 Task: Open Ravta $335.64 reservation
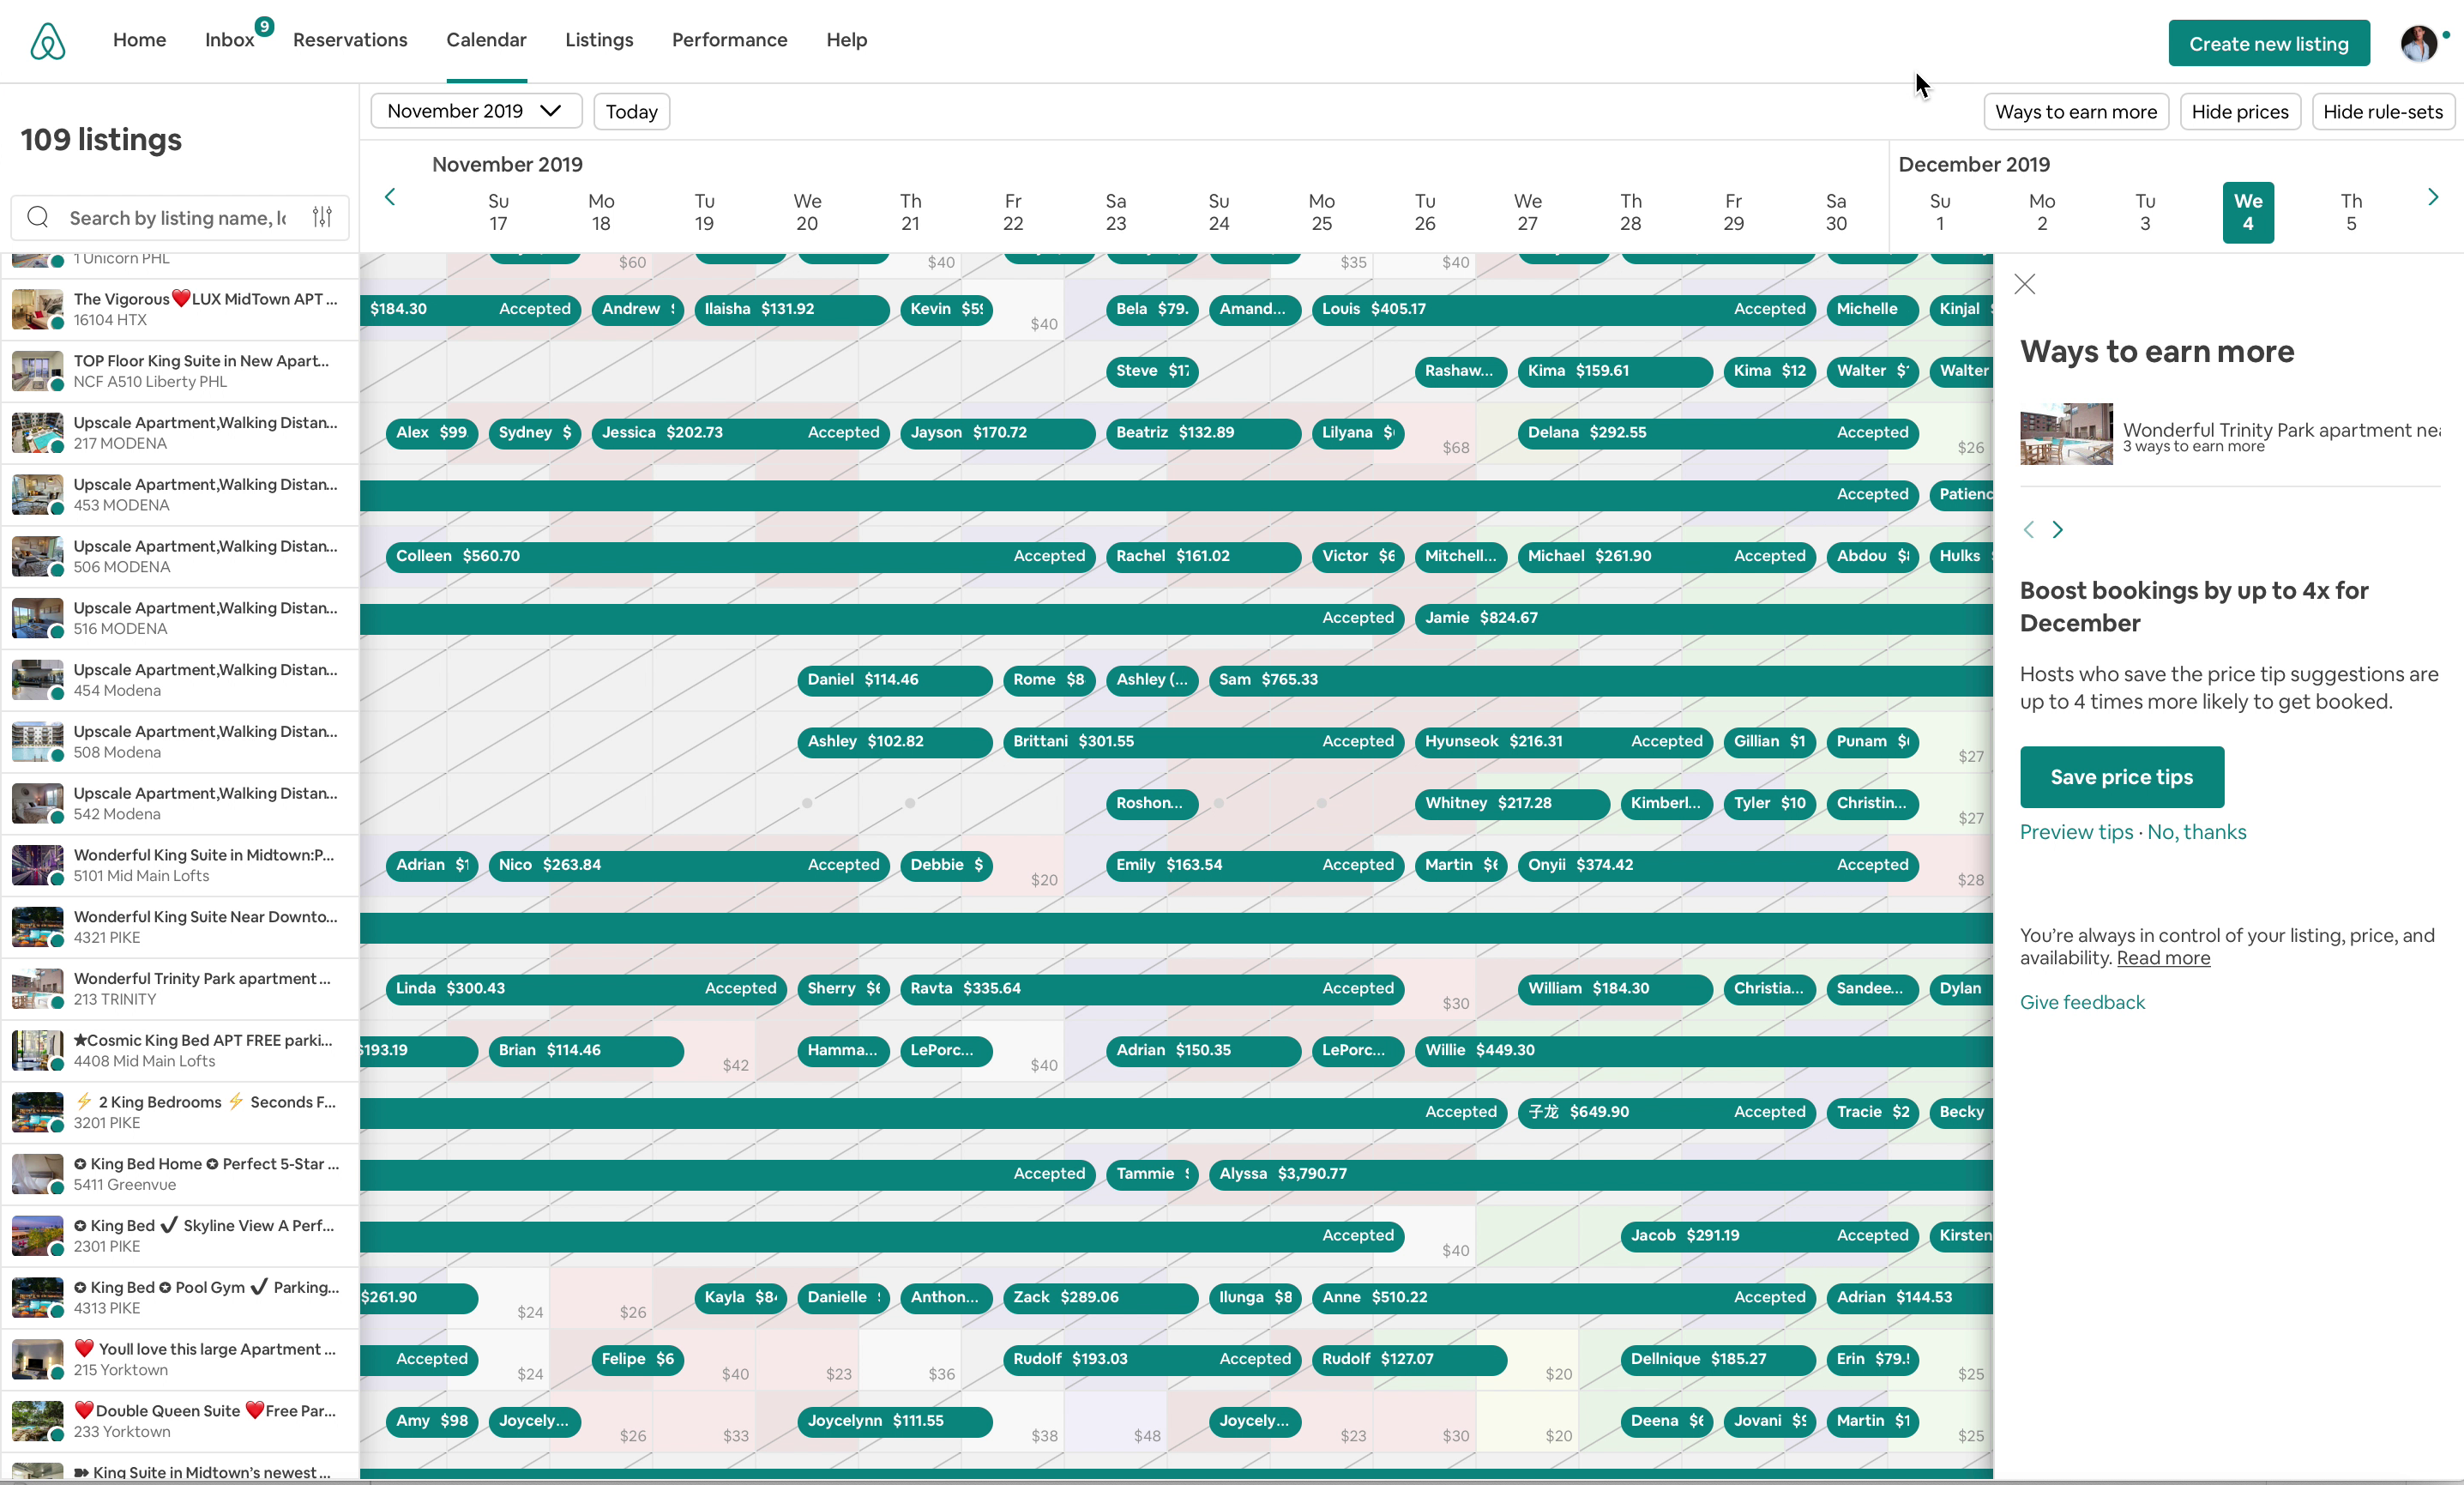tap(1152, 988)
